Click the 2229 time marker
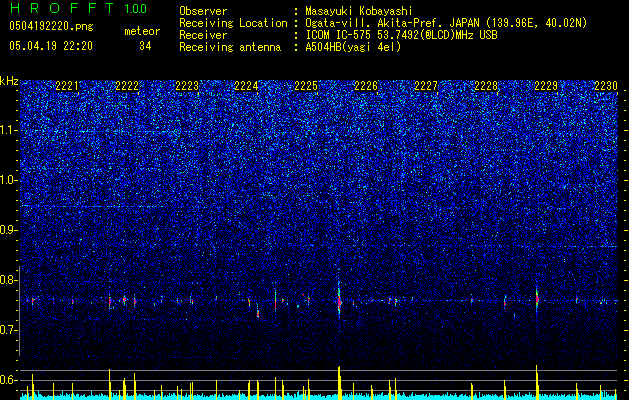629x400 pixels. [546, 86]
